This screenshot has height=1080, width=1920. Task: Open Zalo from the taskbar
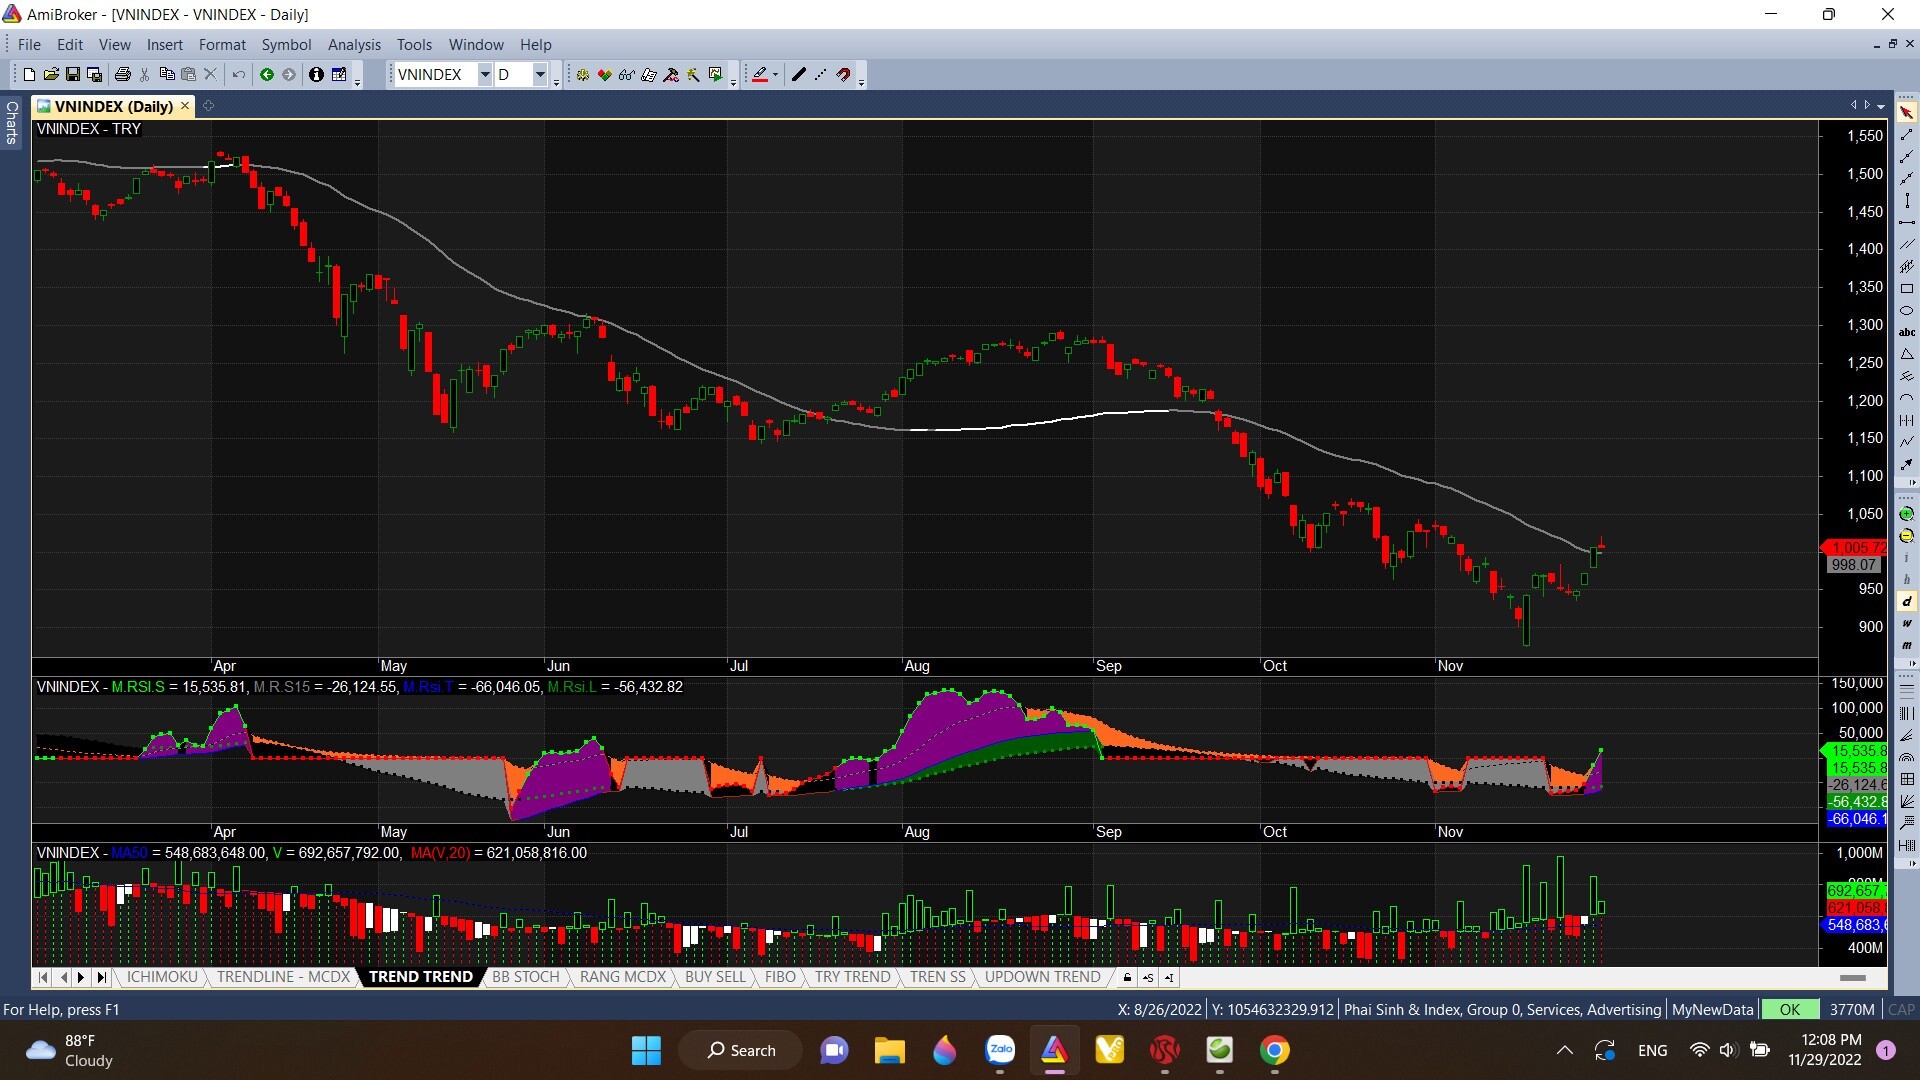pyautogui.click(x=1000, y=1051)
